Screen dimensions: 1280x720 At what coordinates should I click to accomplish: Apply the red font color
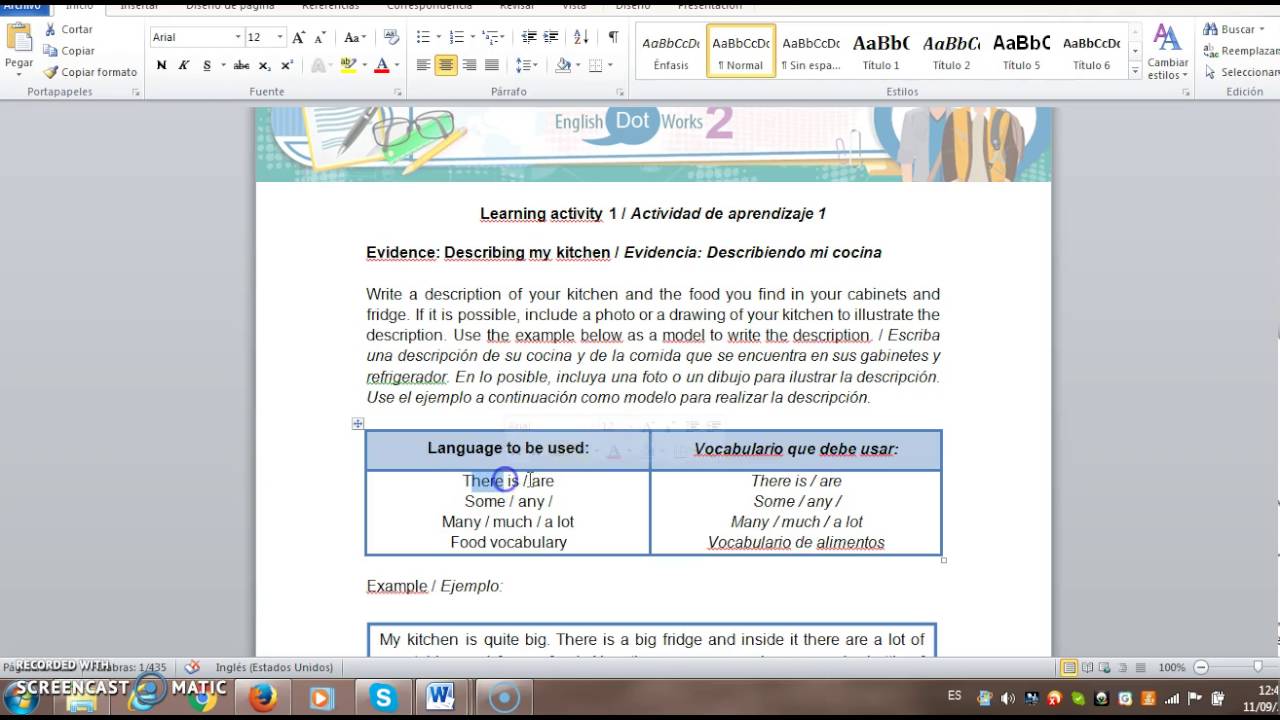click(381, 65)
